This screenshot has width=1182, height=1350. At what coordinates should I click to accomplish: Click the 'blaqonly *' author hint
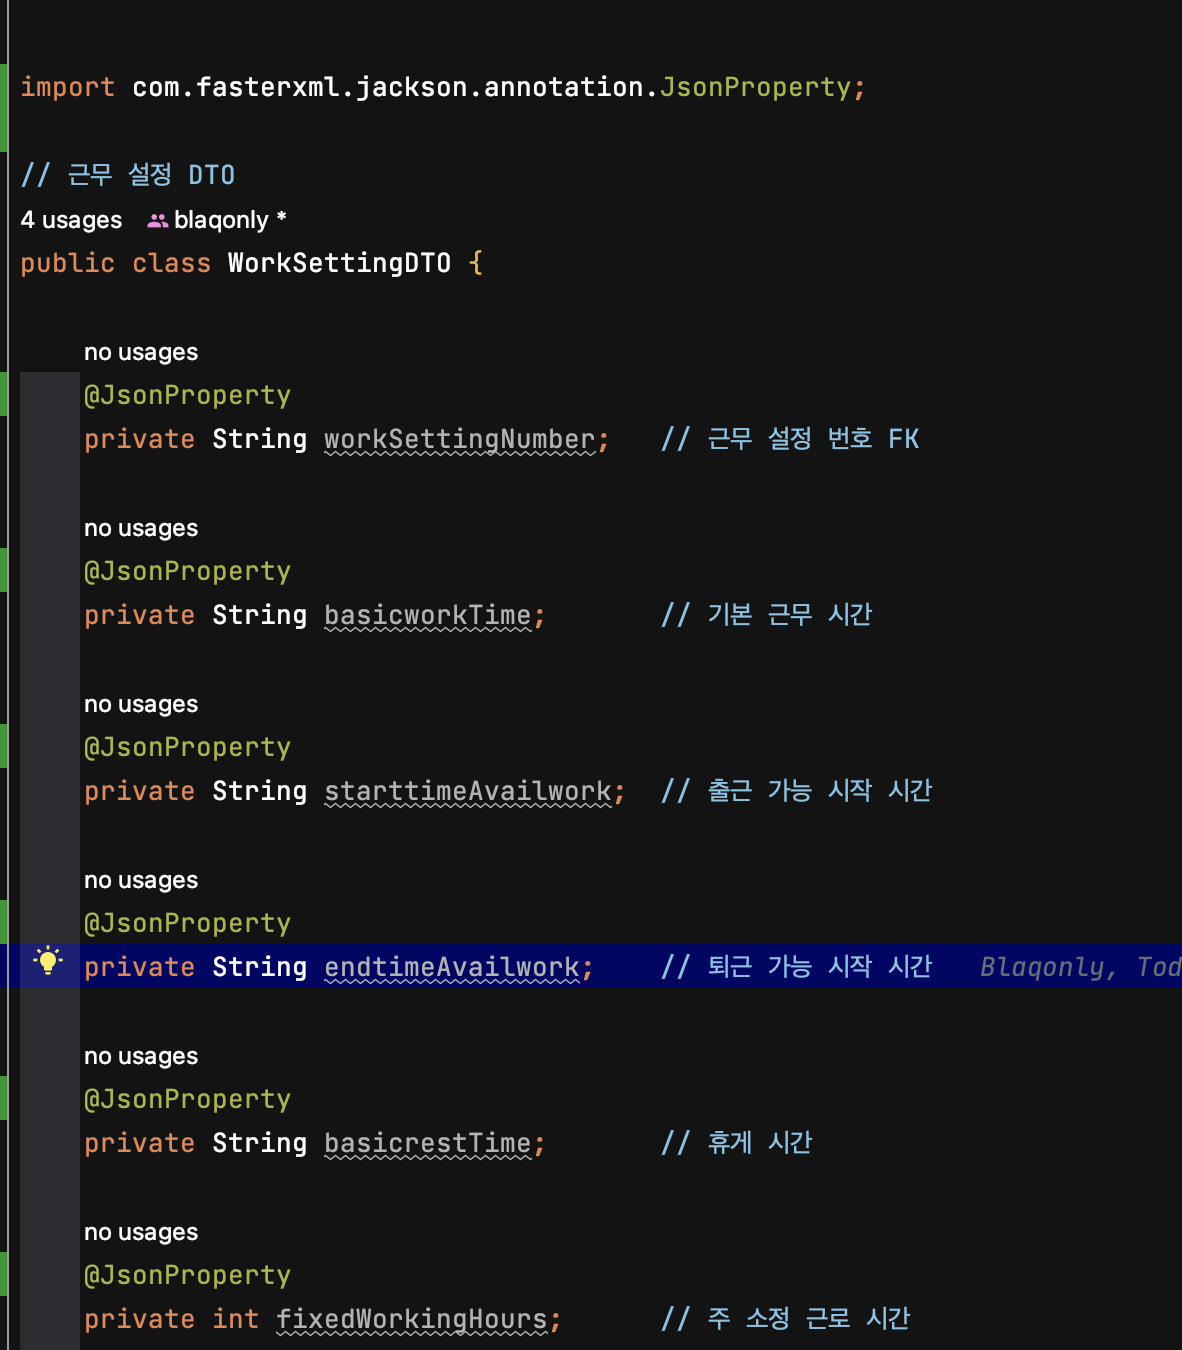coord(230,220)
